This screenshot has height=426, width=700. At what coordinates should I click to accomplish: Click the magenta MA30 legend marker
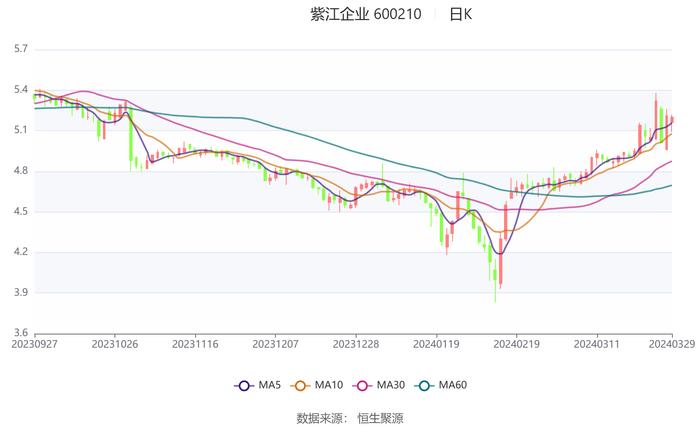click(x=363, y=385)
